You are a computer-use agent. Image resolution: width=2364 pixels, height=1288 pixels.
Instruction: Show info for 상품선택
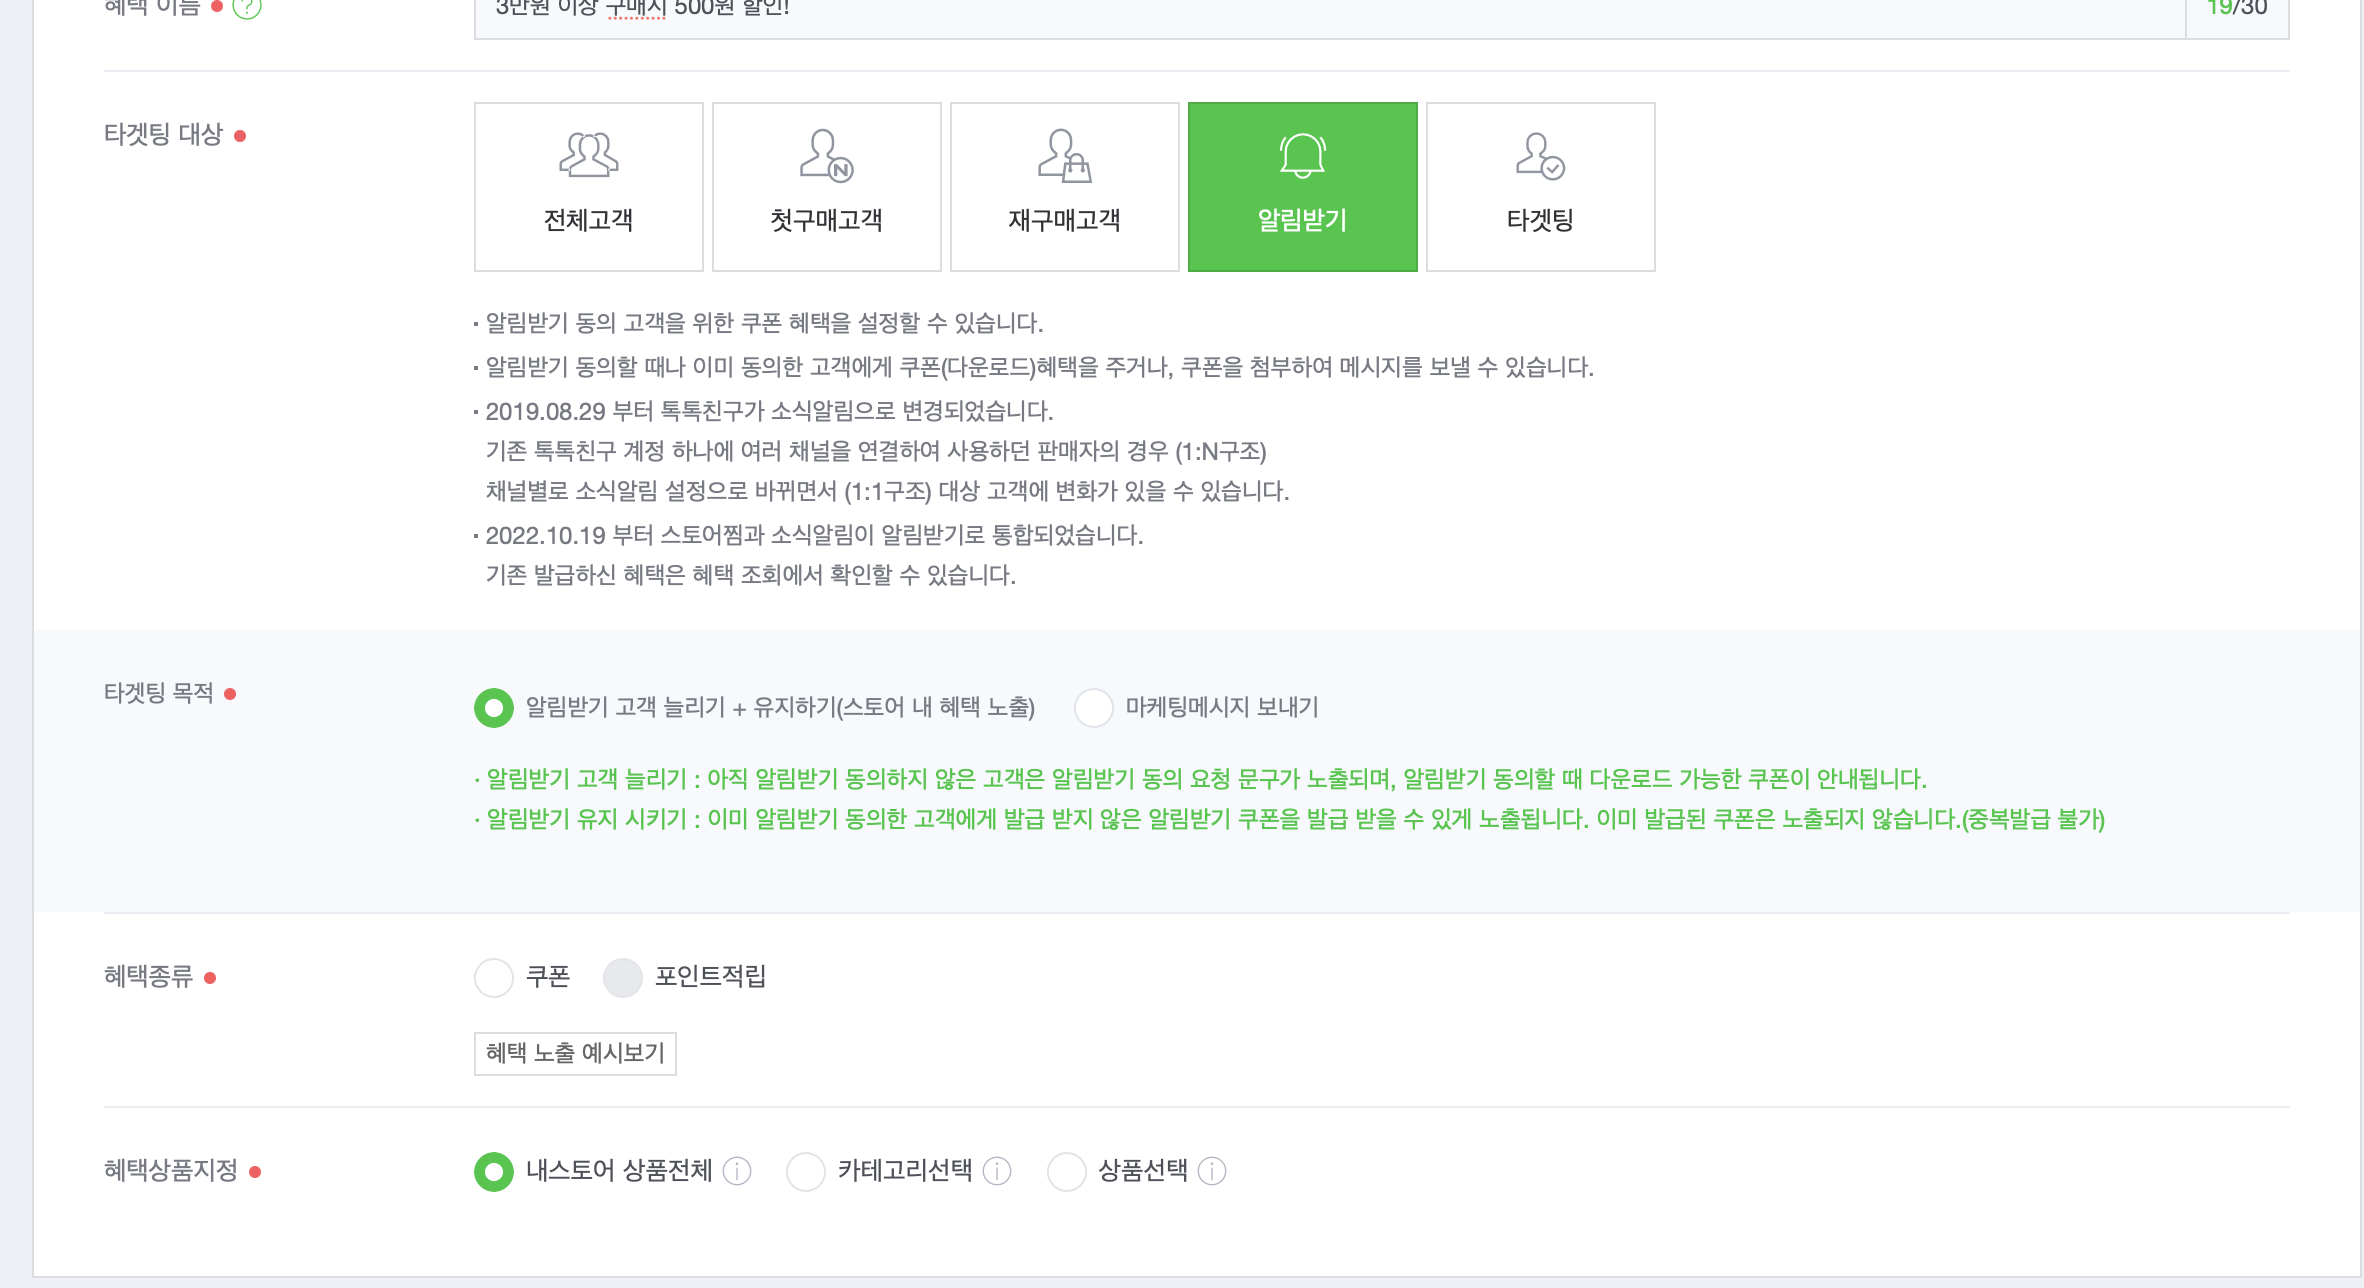pos(1212,1171)
